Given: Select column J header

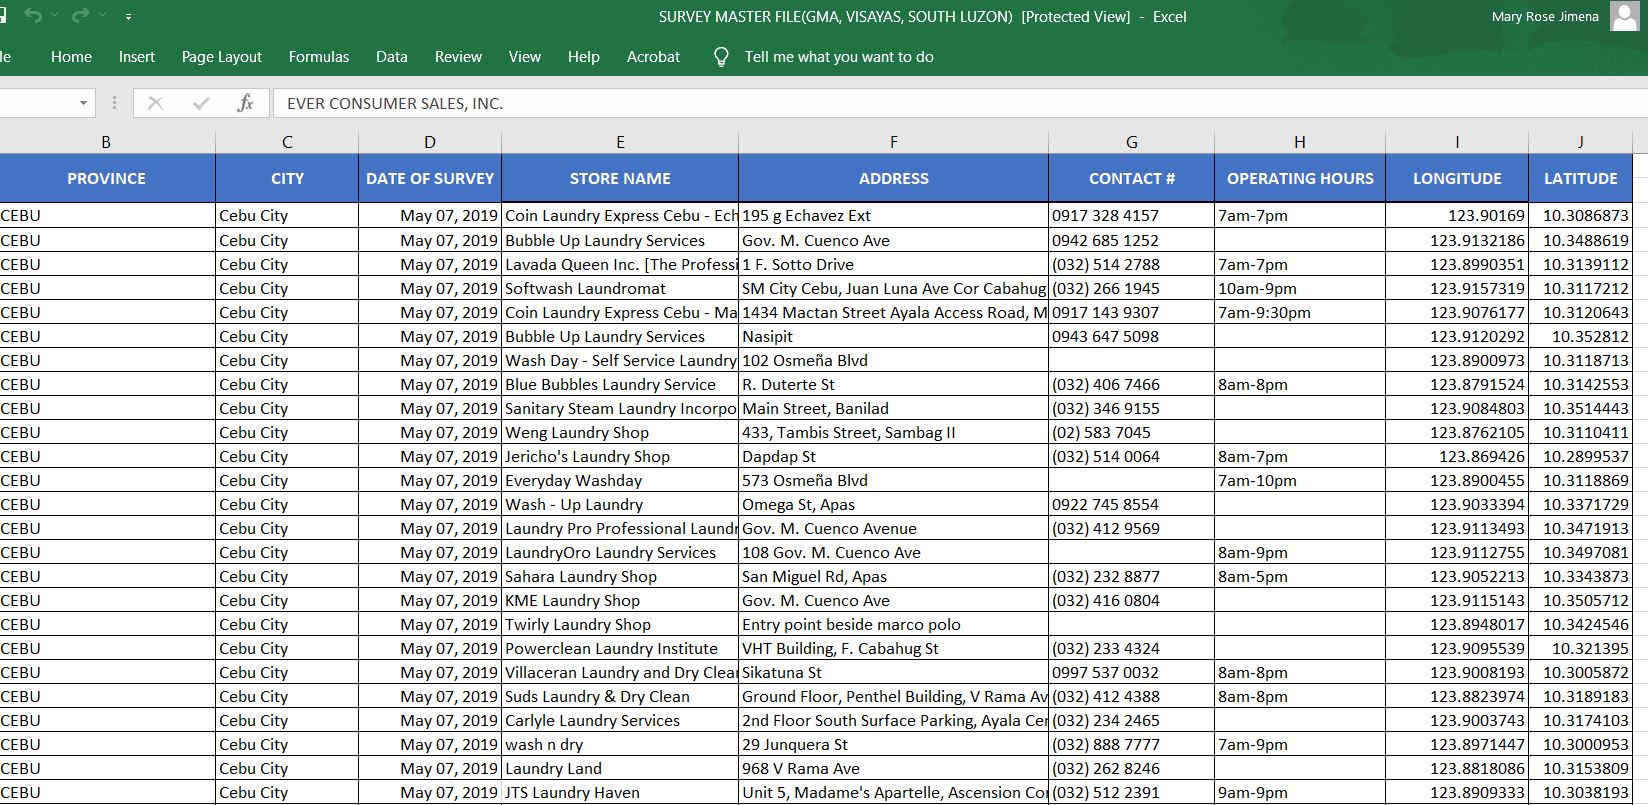Looking at the screenshot, I should click(x=1581, y=142).
